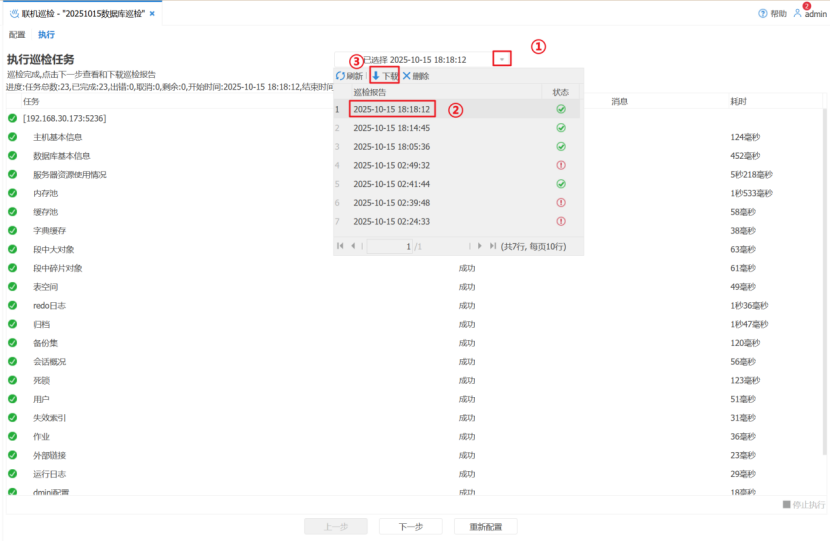Screen dimensions: 830x542
Task: Click the 任务 column header
Action: (x=31, y=102)
